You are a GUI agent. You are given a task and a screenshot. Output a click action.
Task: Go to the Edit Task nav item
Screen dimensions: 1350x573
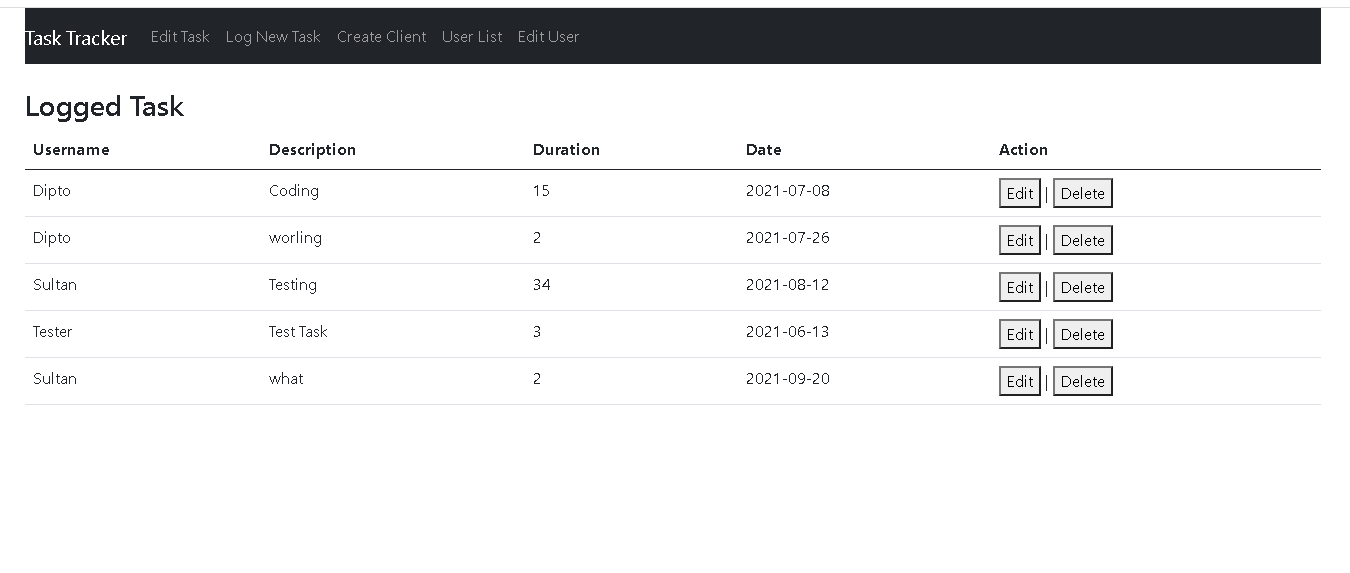(x=180, y=37)
